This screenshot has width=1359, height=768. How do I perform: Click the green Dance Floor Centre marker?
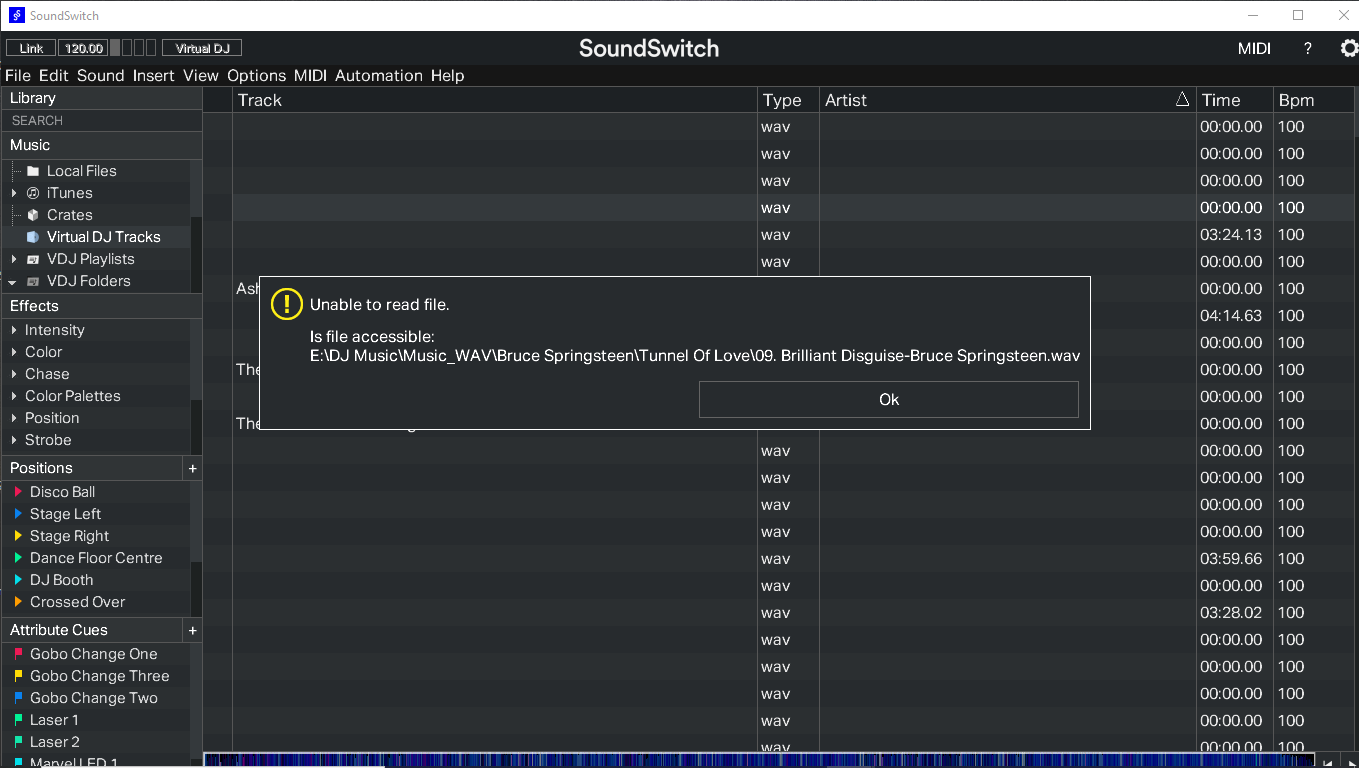[x=18, y=558]
